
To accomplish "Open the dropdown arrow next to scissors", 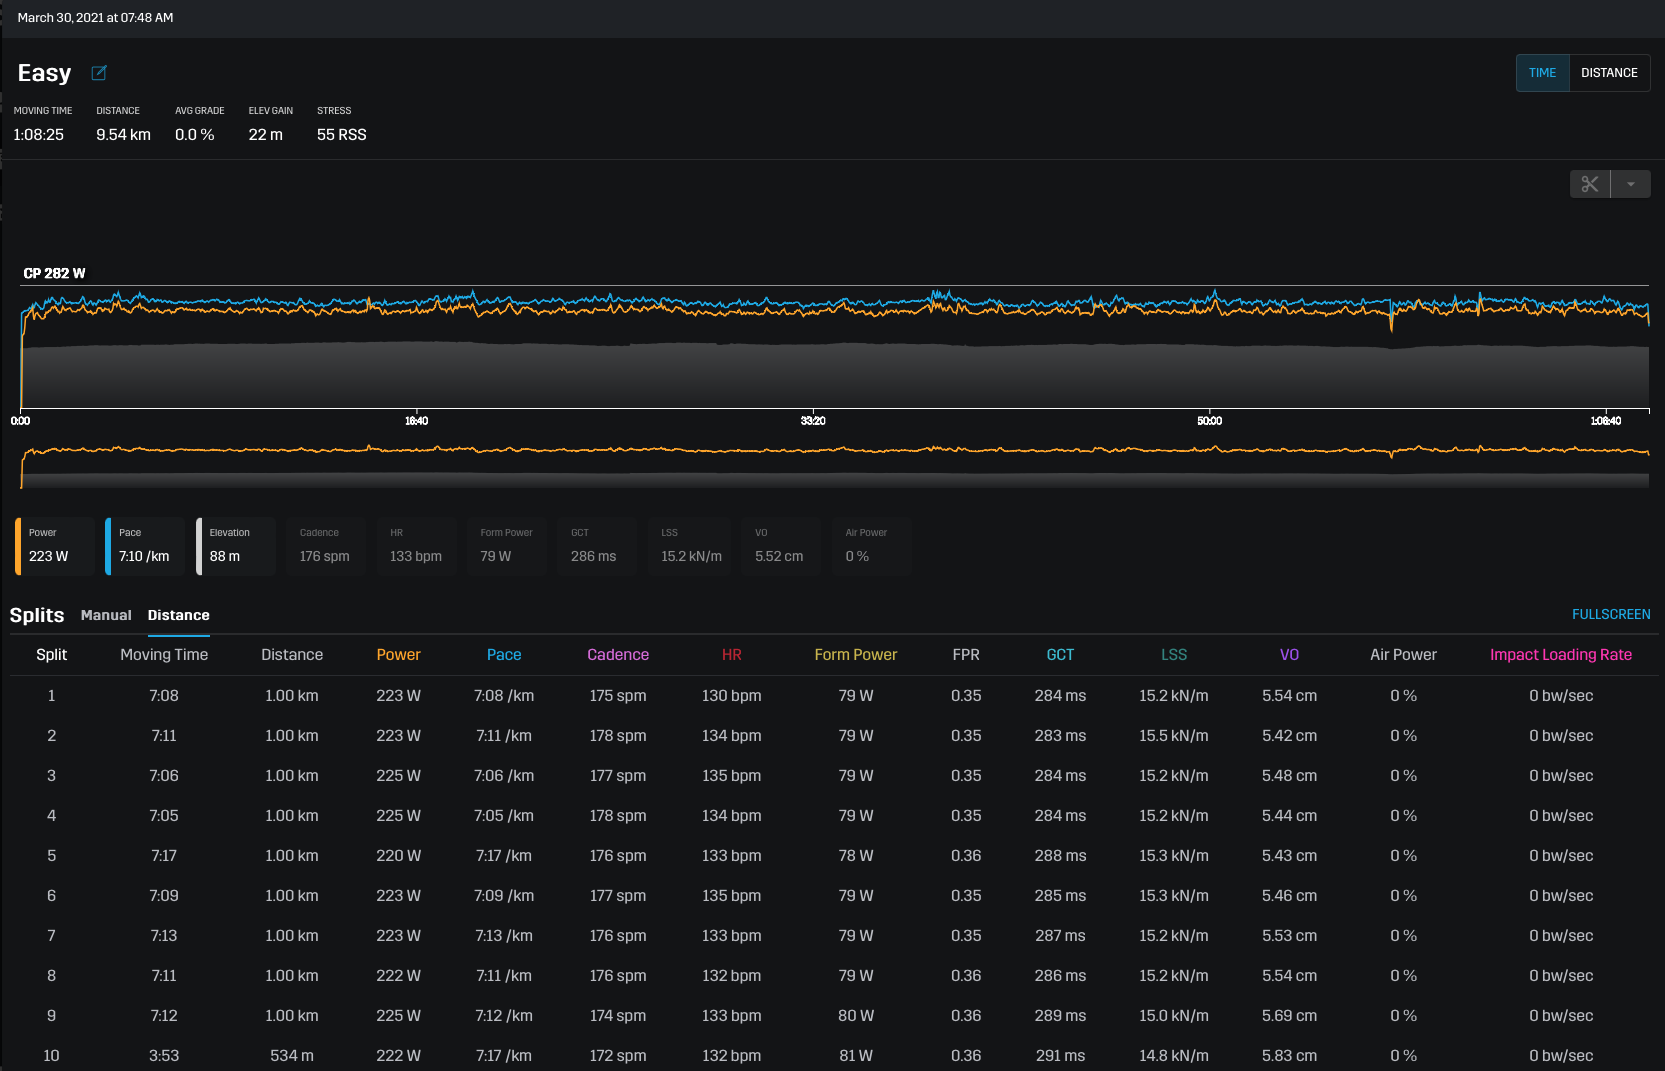I will tap(1631, 184).
